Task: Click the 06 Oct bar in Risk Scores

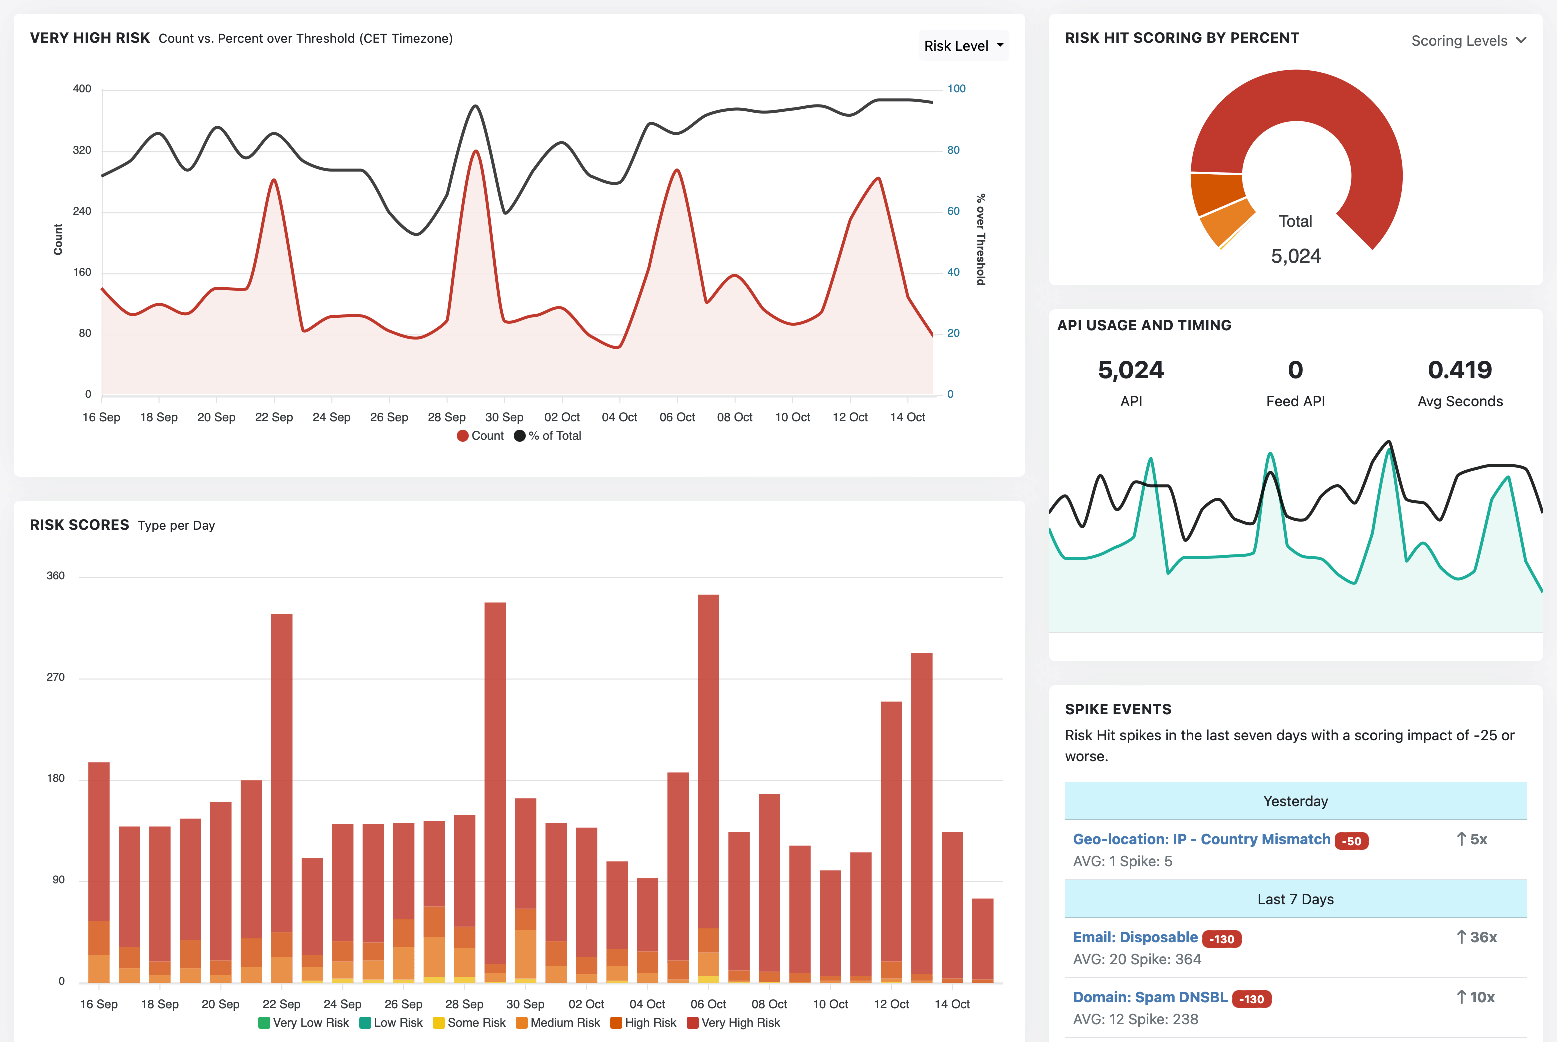Action: click(708, 789)
